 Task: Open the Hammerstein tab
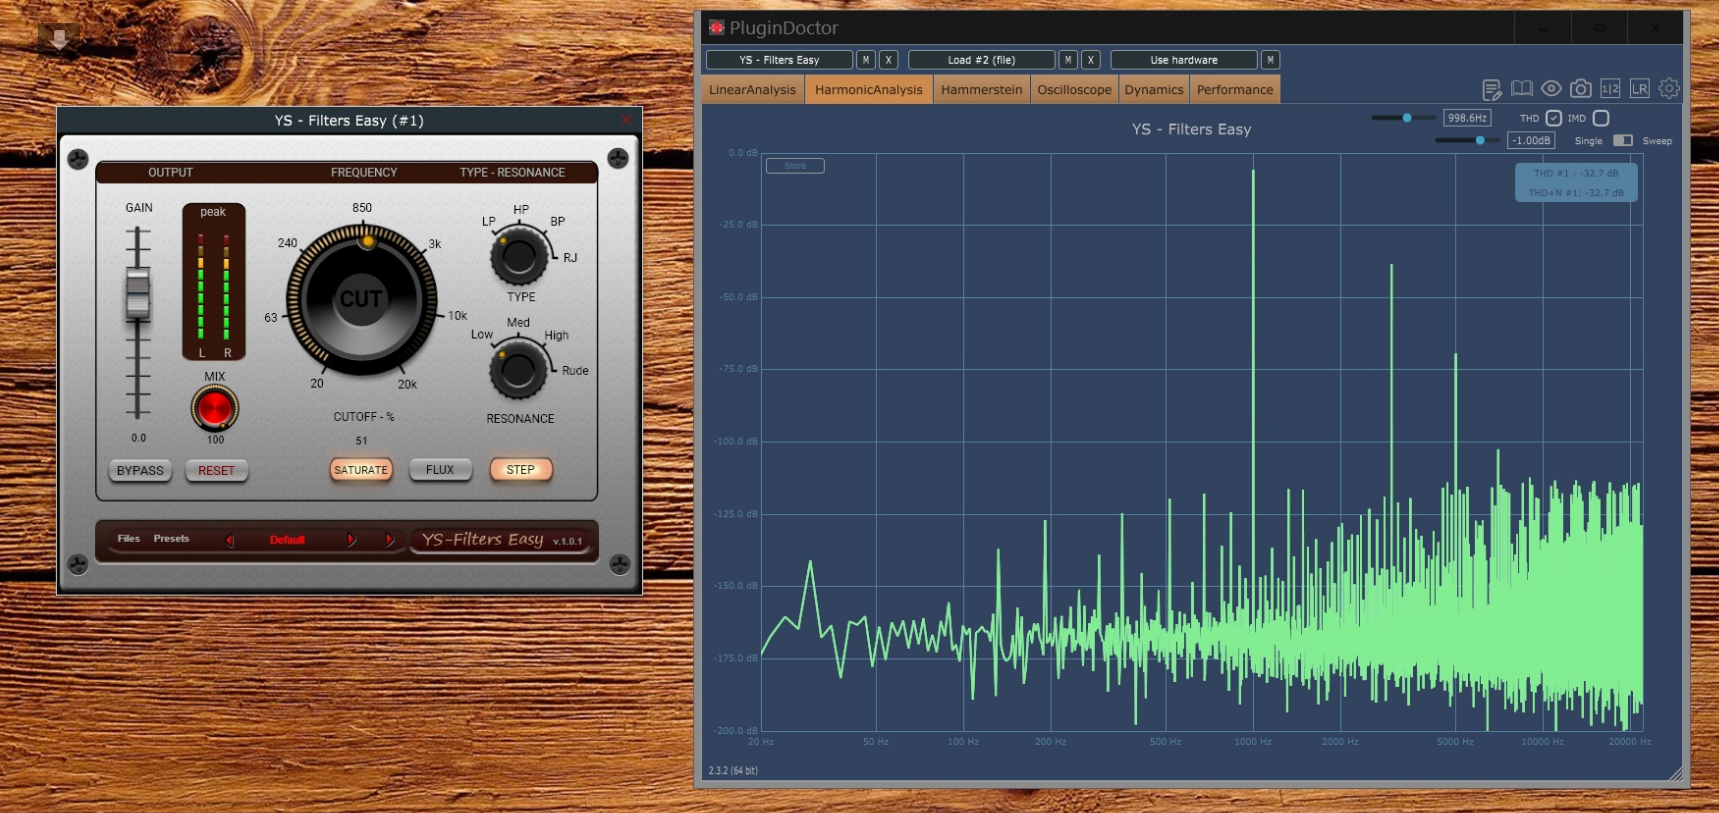click(982, 90)
